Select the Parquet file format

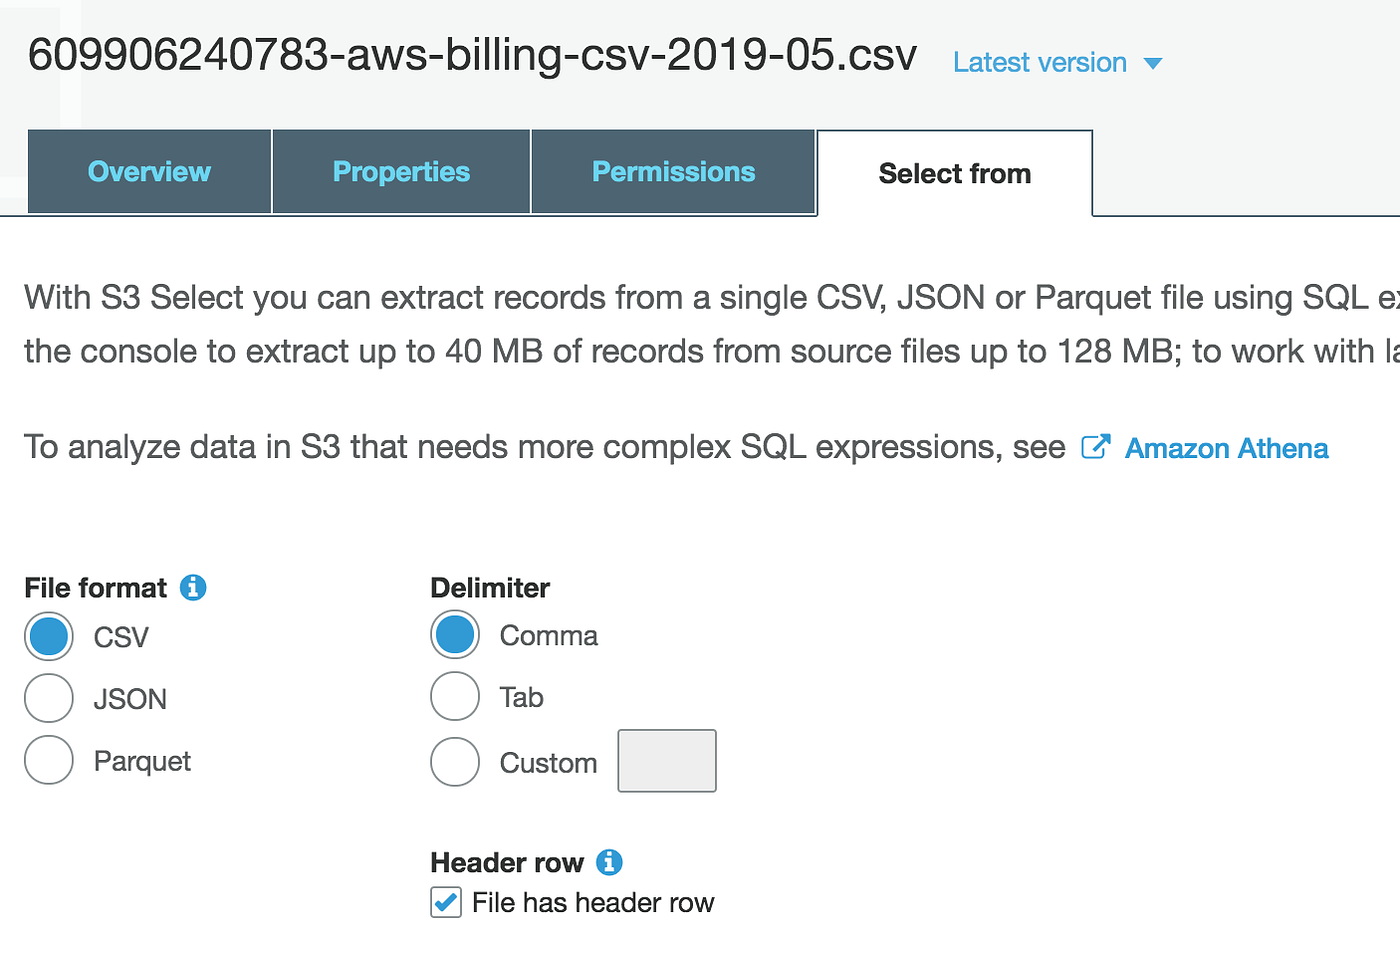click(48, 760)
